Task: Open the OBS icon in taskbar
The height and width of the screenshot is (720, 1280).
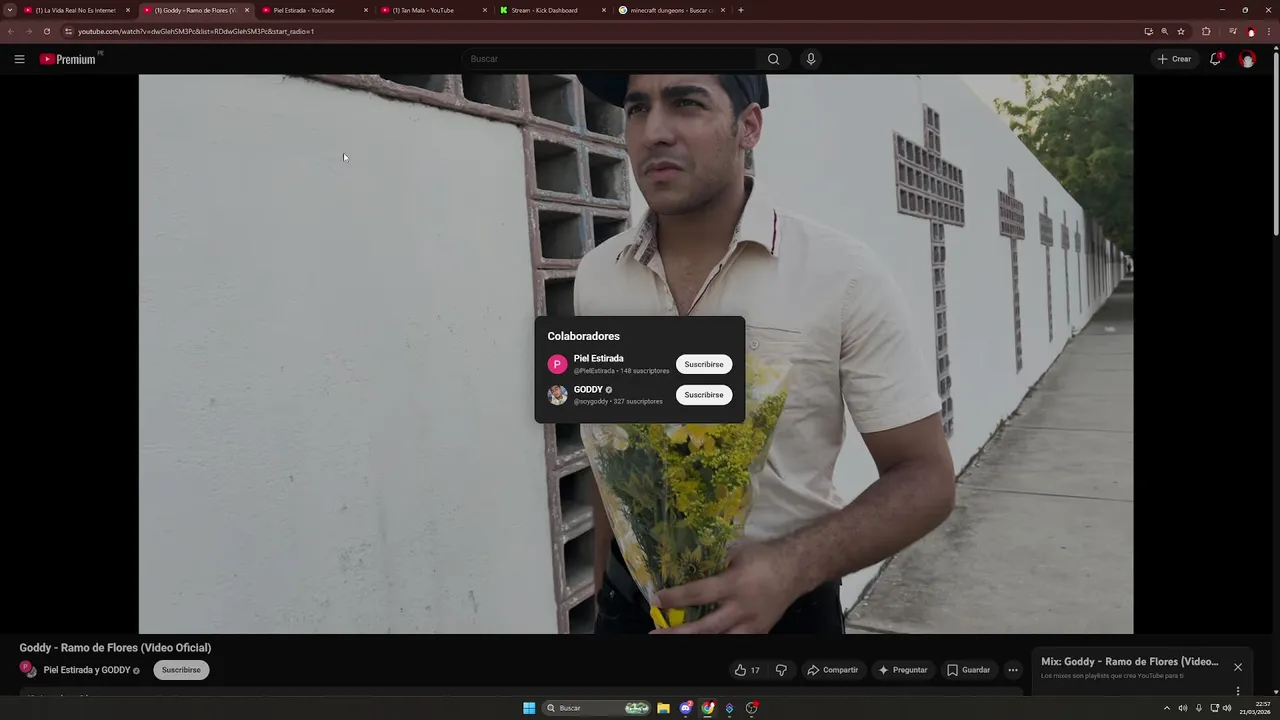Action: (x=752, y=708)
